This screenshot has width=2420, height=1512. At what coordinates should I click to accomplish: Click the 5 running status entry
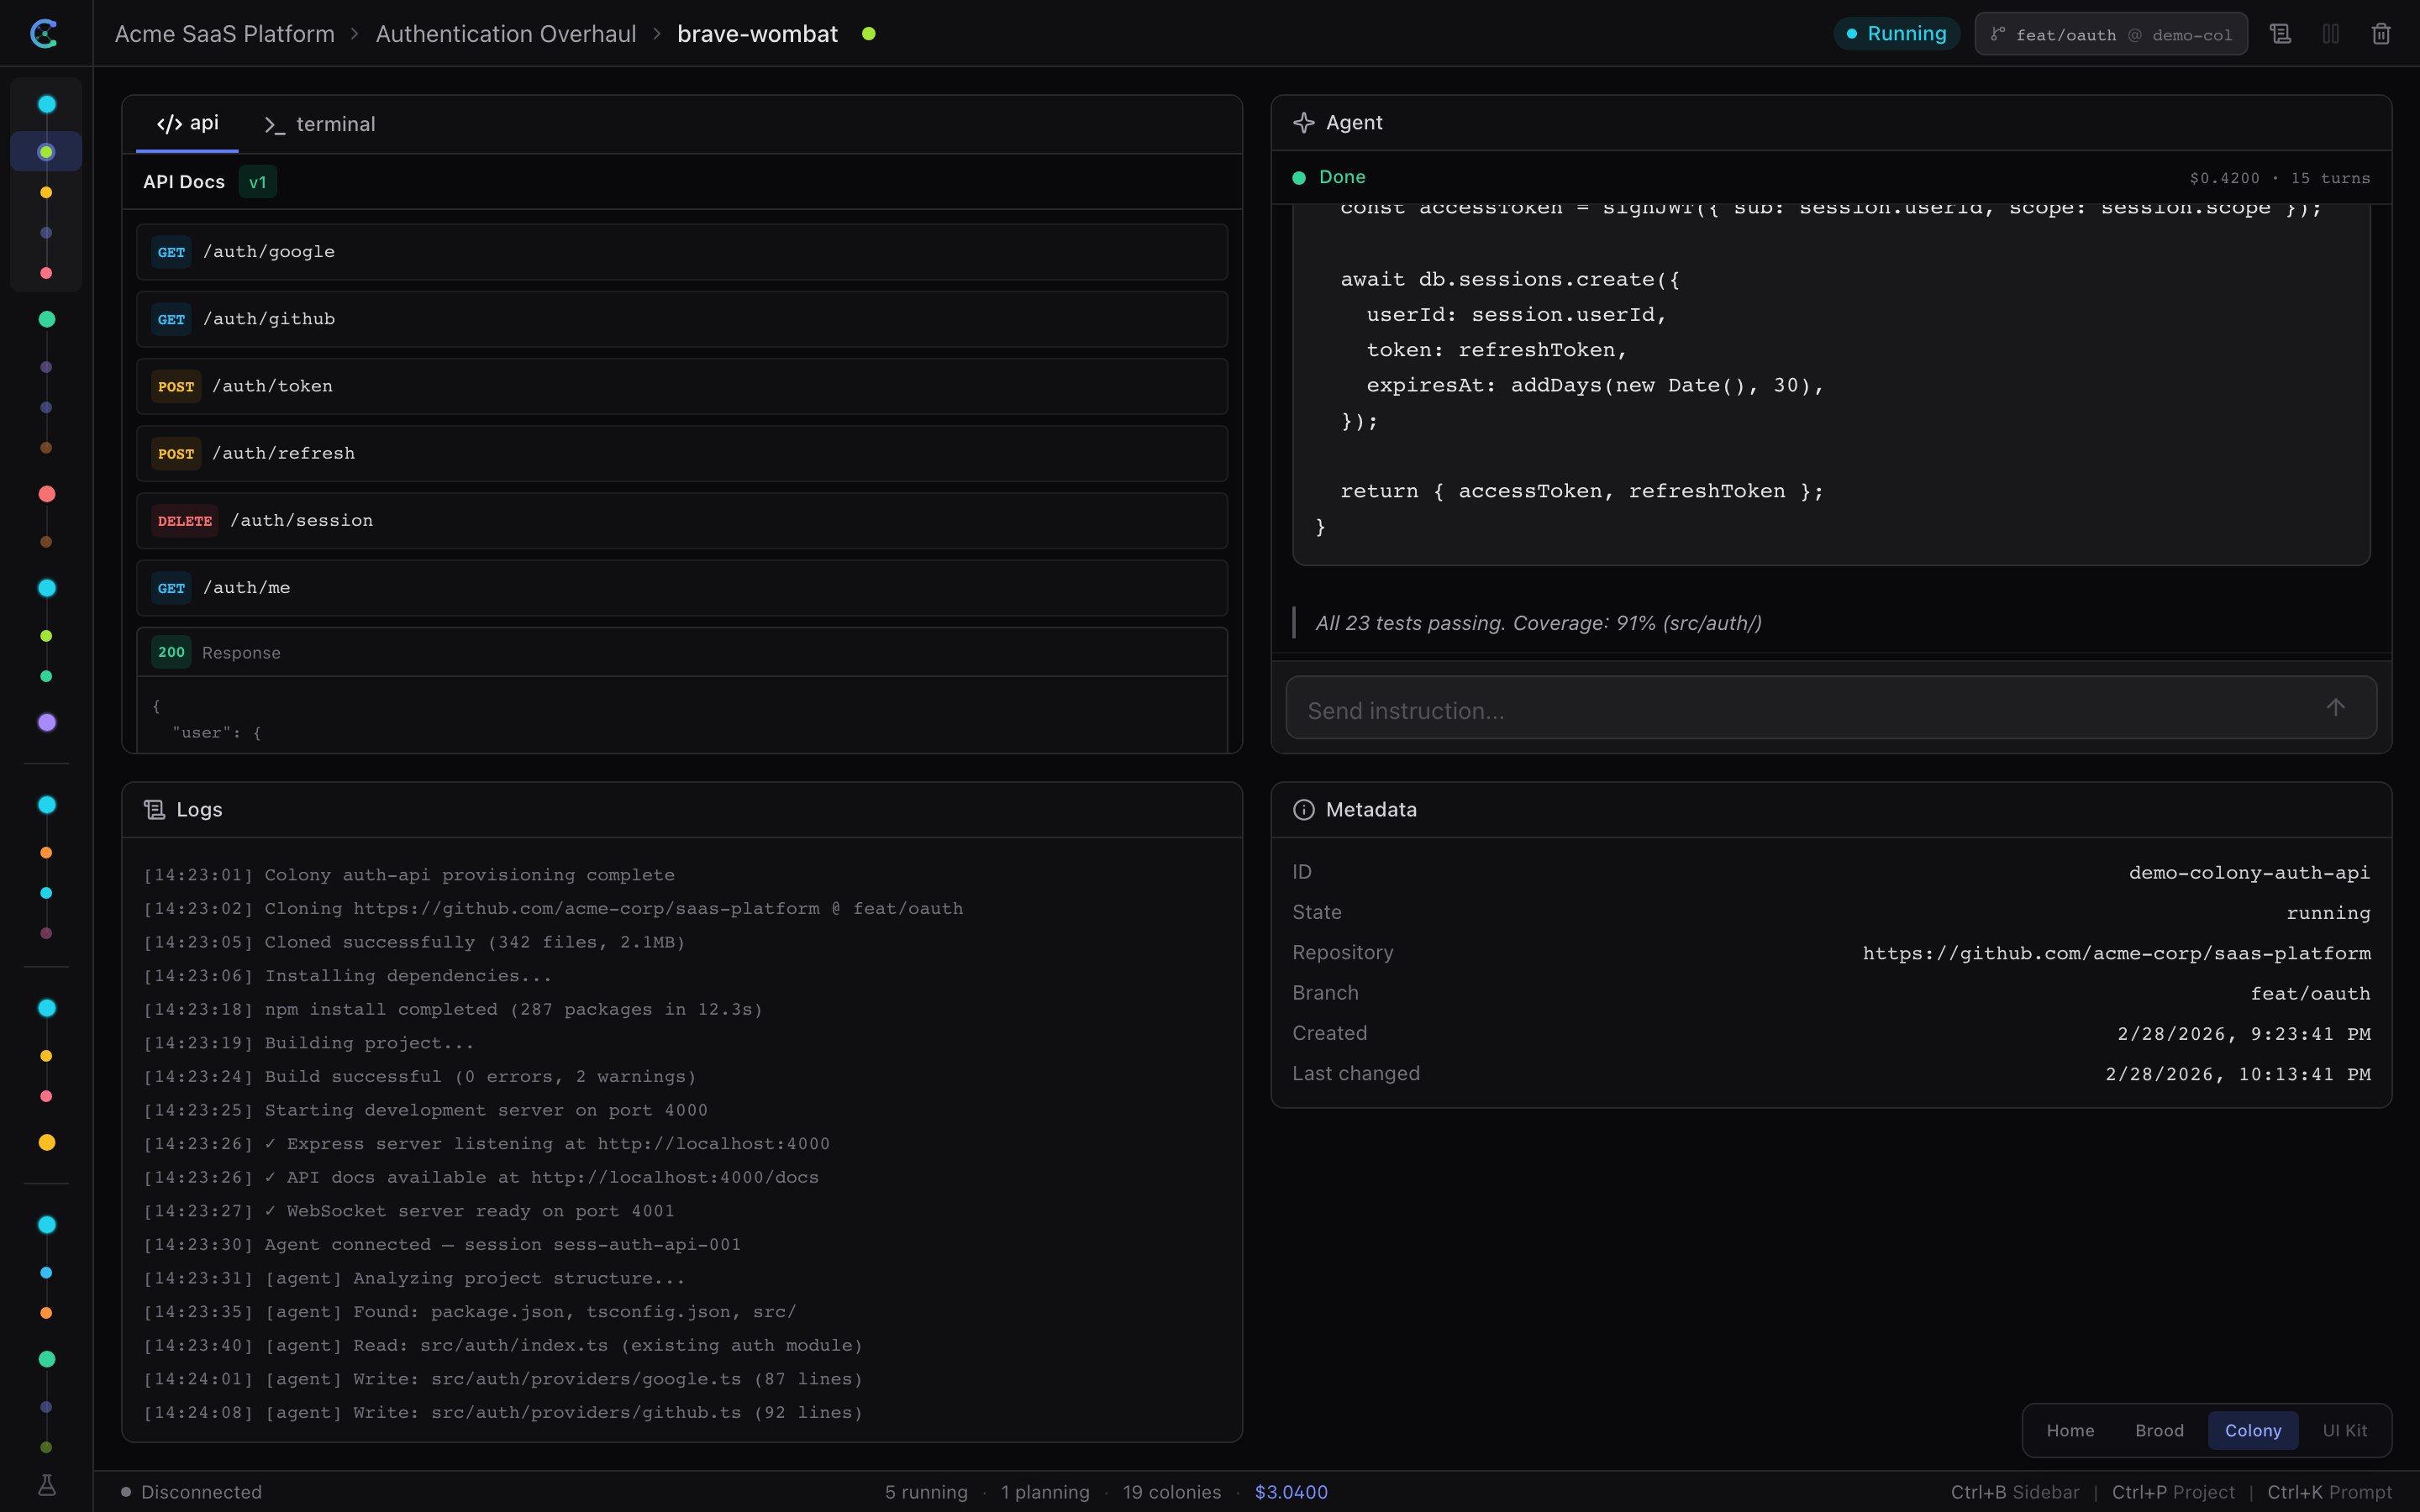click(x=926, y=1492)
